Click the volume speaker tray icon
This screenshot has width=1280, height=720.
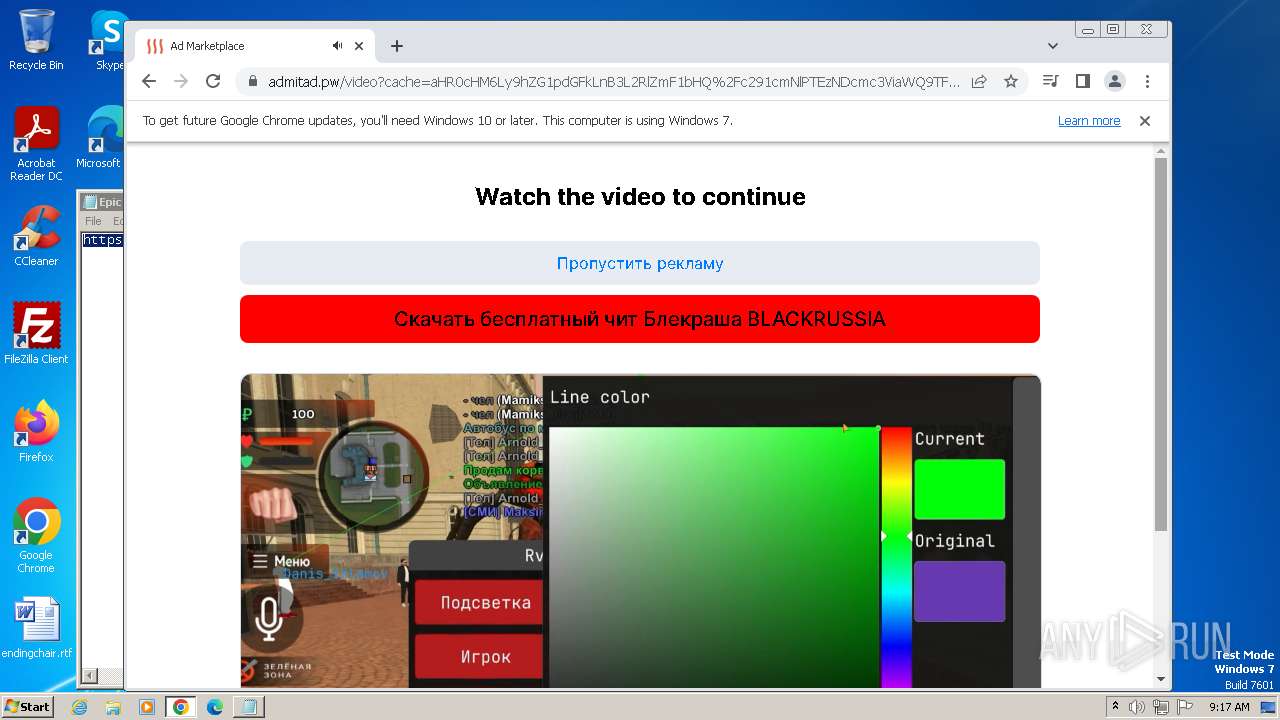1137,707
